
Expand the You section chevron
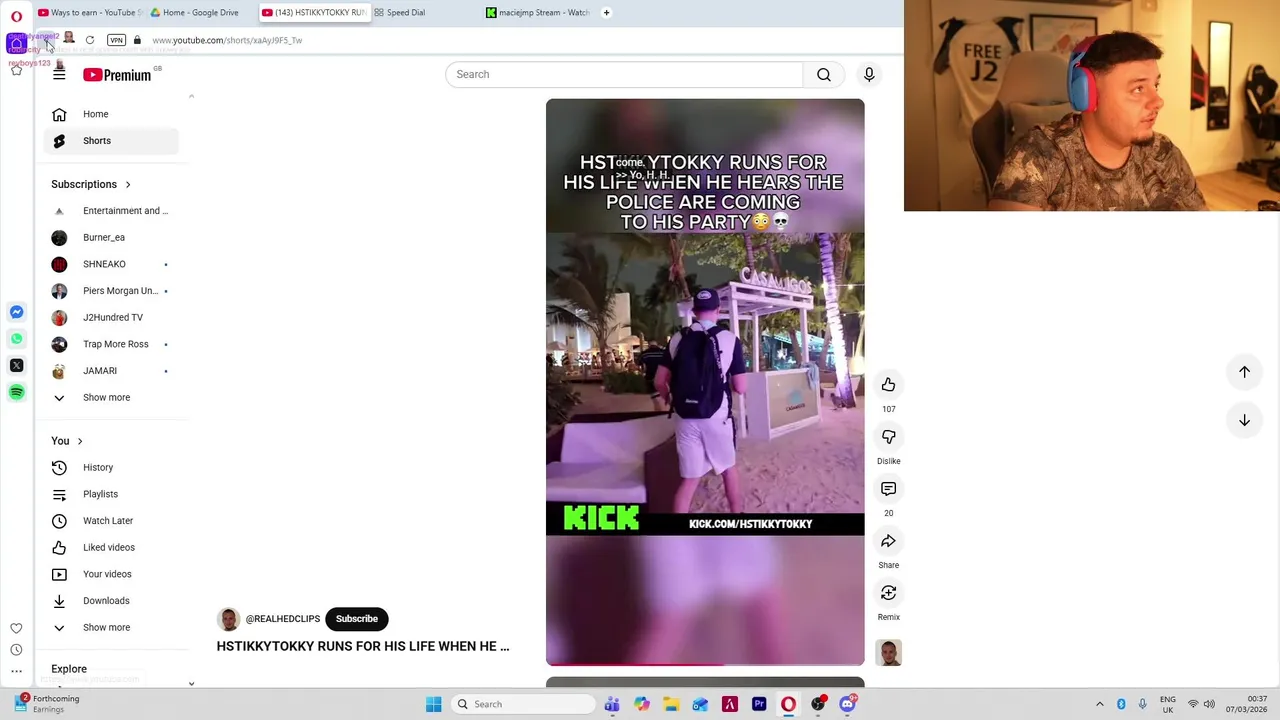click(80, 441)
